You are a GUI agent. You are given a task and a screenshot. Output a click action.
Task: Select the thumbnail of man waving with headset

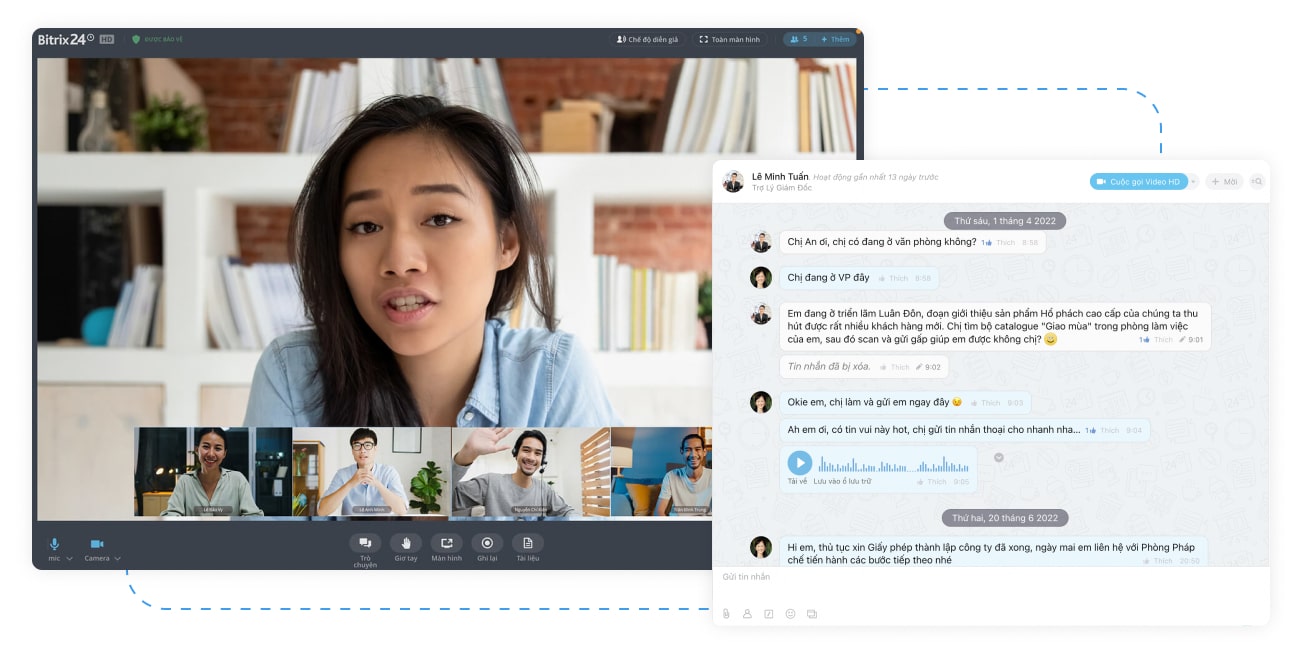coord(531,472)
